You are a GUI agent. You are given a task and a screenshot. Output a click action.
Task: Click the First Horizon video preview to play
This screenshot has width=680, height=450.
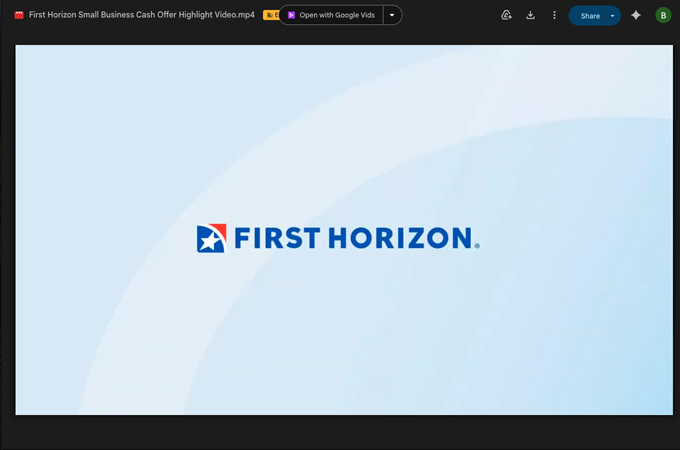[x=344, y=230]
